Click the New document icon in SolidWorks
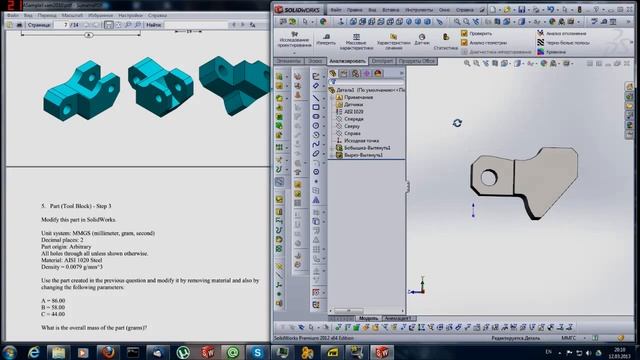The width and height of the screenshot is (640, 360). pos(493,9)
